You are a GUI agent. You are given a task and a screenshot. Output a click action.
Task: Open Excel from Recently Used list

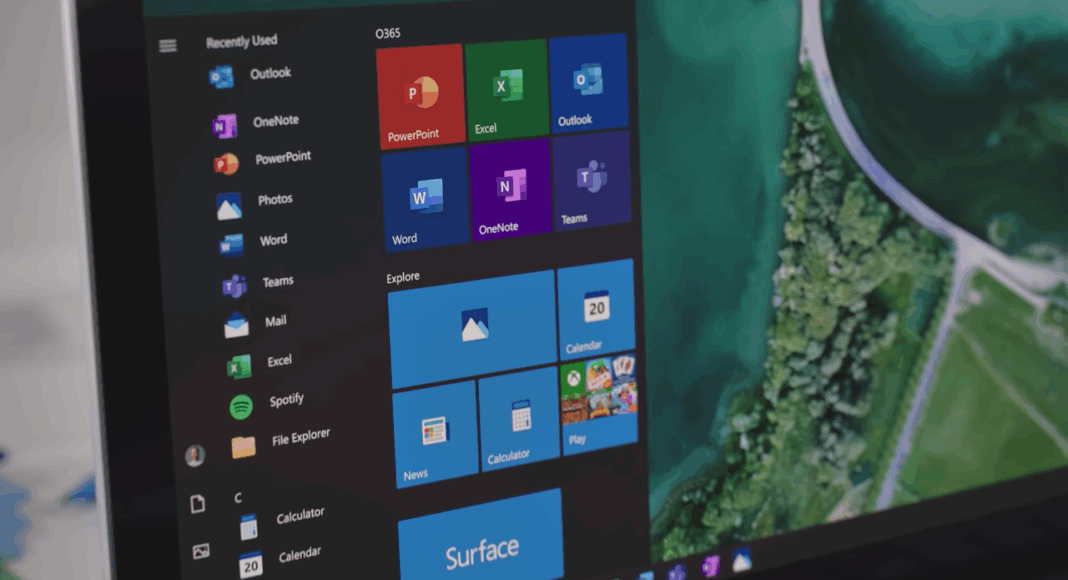(260, 364)
